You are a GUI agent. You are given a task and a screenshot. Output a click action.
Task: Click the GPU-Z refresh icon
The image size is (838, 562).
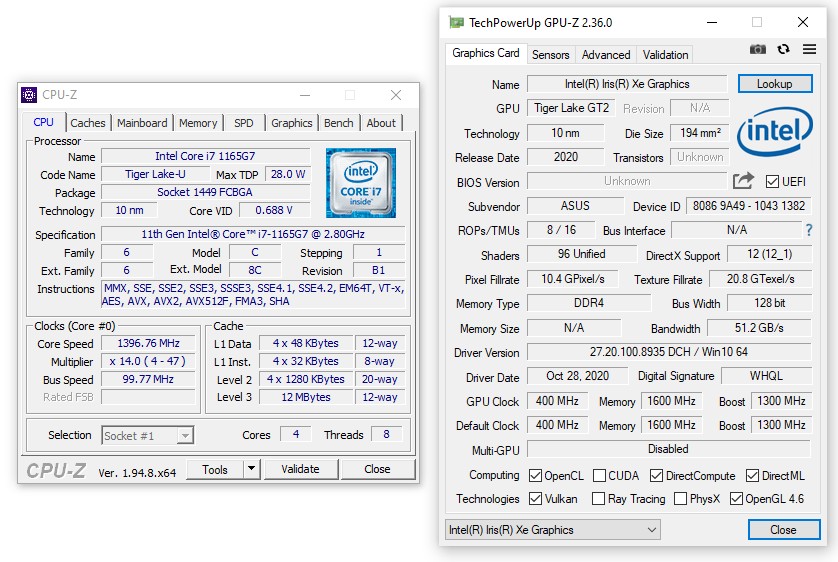pos(783,49)
